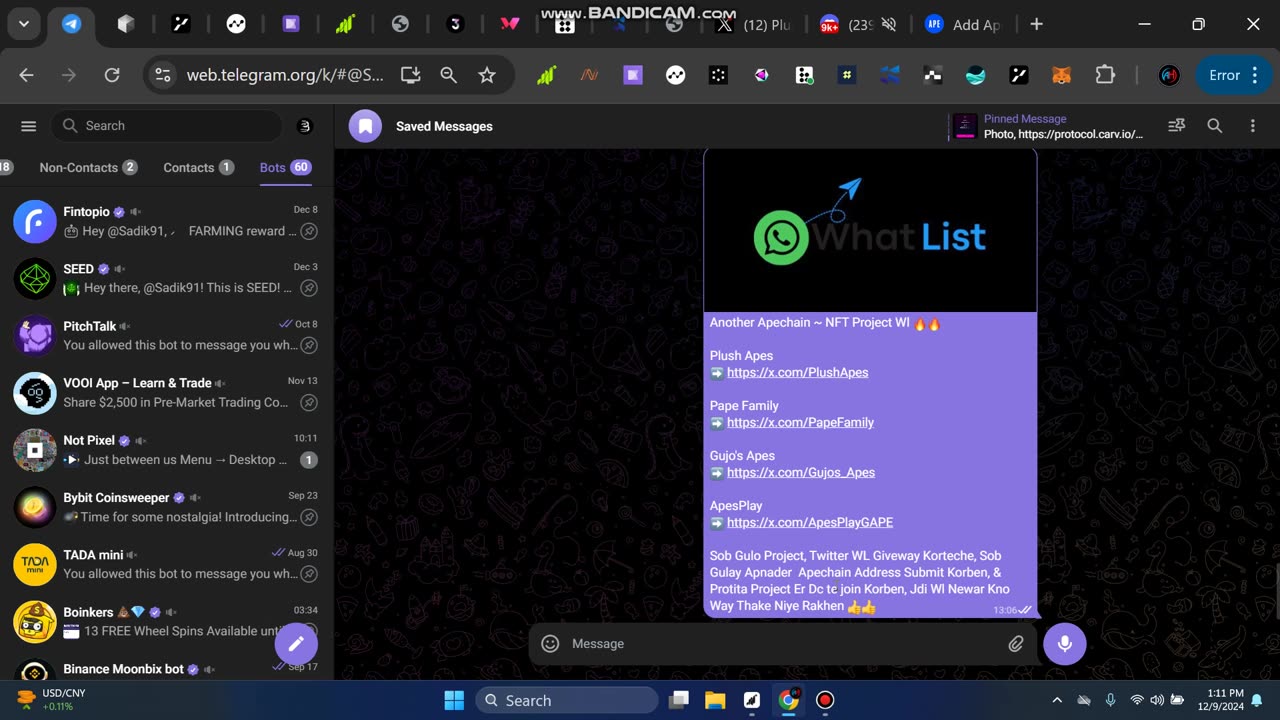Click the new message pencil button
Image resolution: width=1280 pixels, height=720 pixels.
(x=296, y=643)
